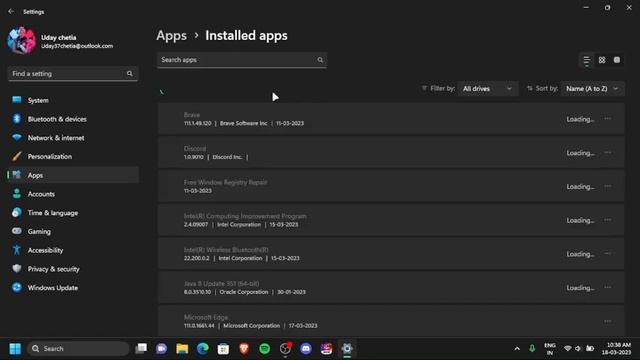This screenshot has width=640, height=360.
Task: Click the Windows Start button
Action: (15, 349)
